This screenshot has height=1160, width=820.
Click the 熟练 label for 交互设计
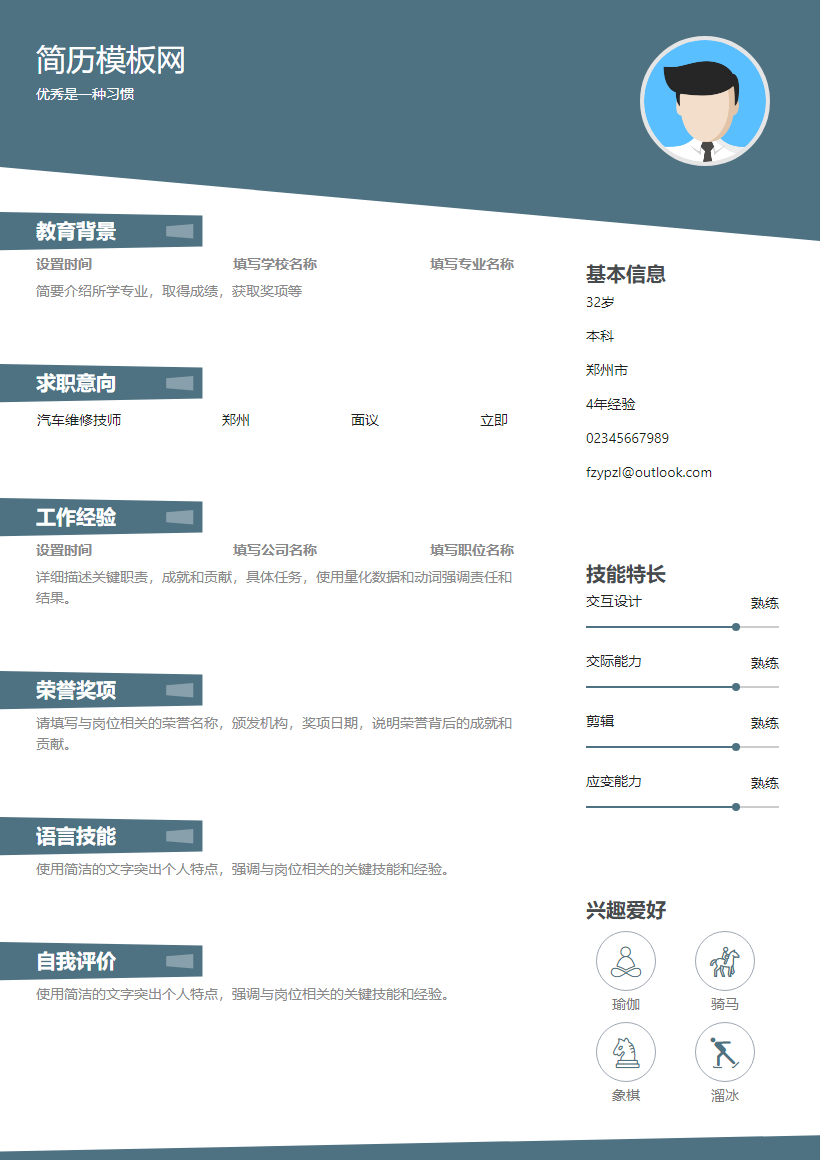[764, 603]
